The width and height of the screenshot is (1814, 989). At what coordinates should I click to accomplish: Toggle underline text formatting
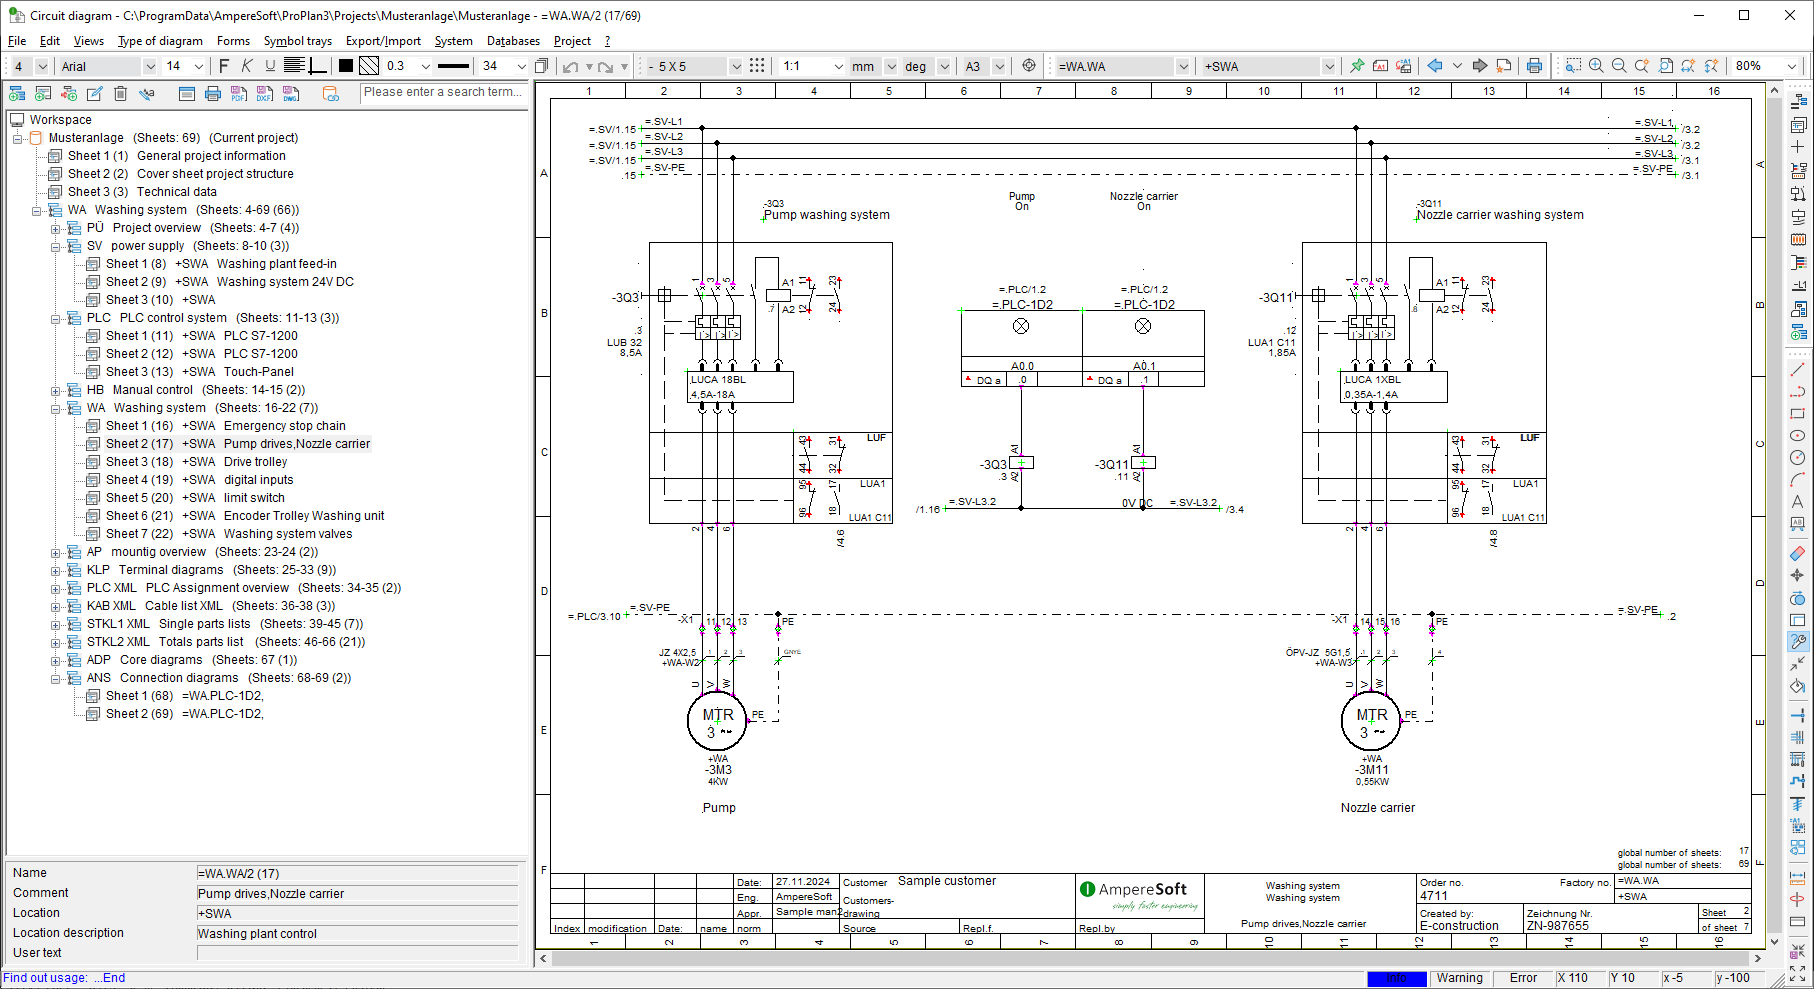click(x=270, y=66)
